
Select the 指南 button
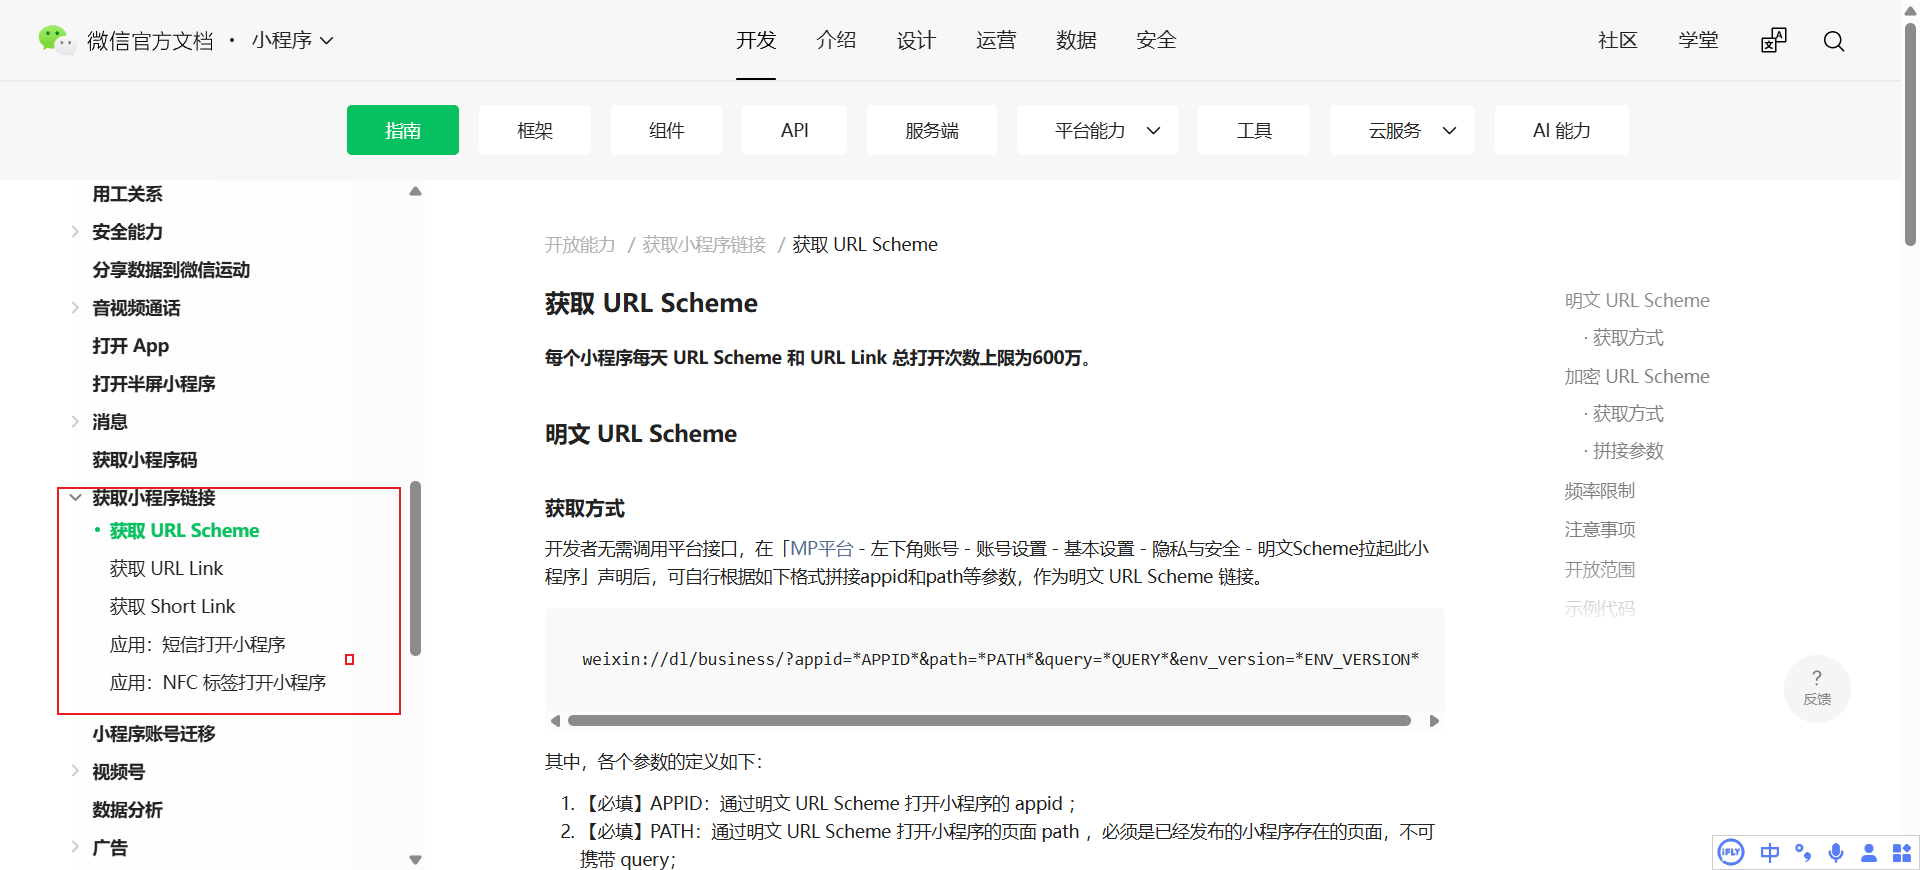click(403, 130)
